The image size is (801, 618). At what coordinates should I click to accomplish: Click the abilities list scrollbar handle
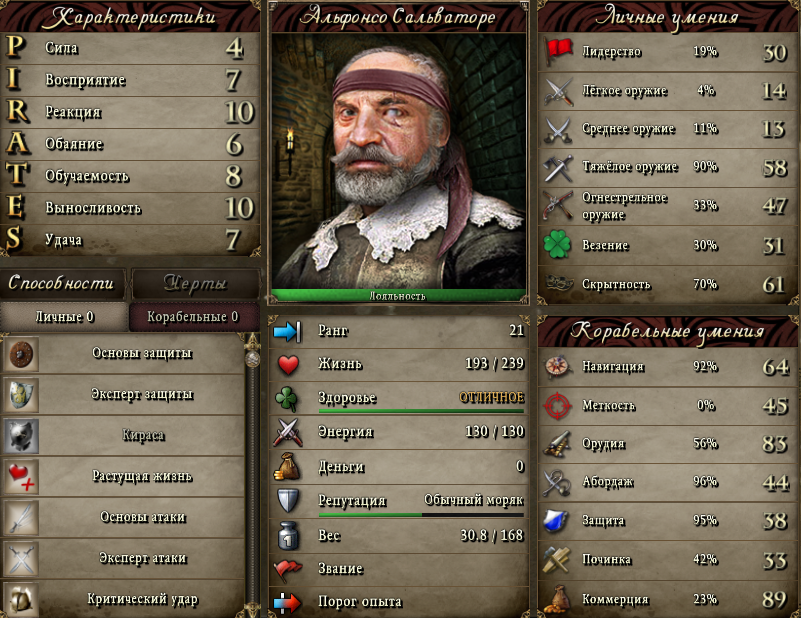tap(252, 357)
